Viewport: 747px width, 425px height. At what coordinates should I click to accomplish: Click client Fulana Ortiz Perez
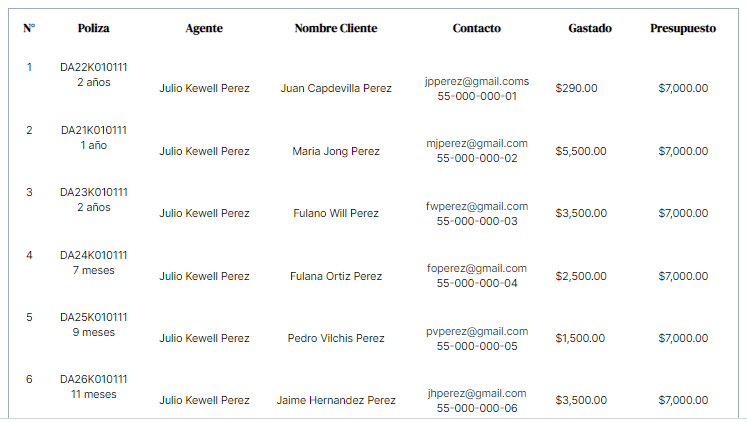coord(336,276)
